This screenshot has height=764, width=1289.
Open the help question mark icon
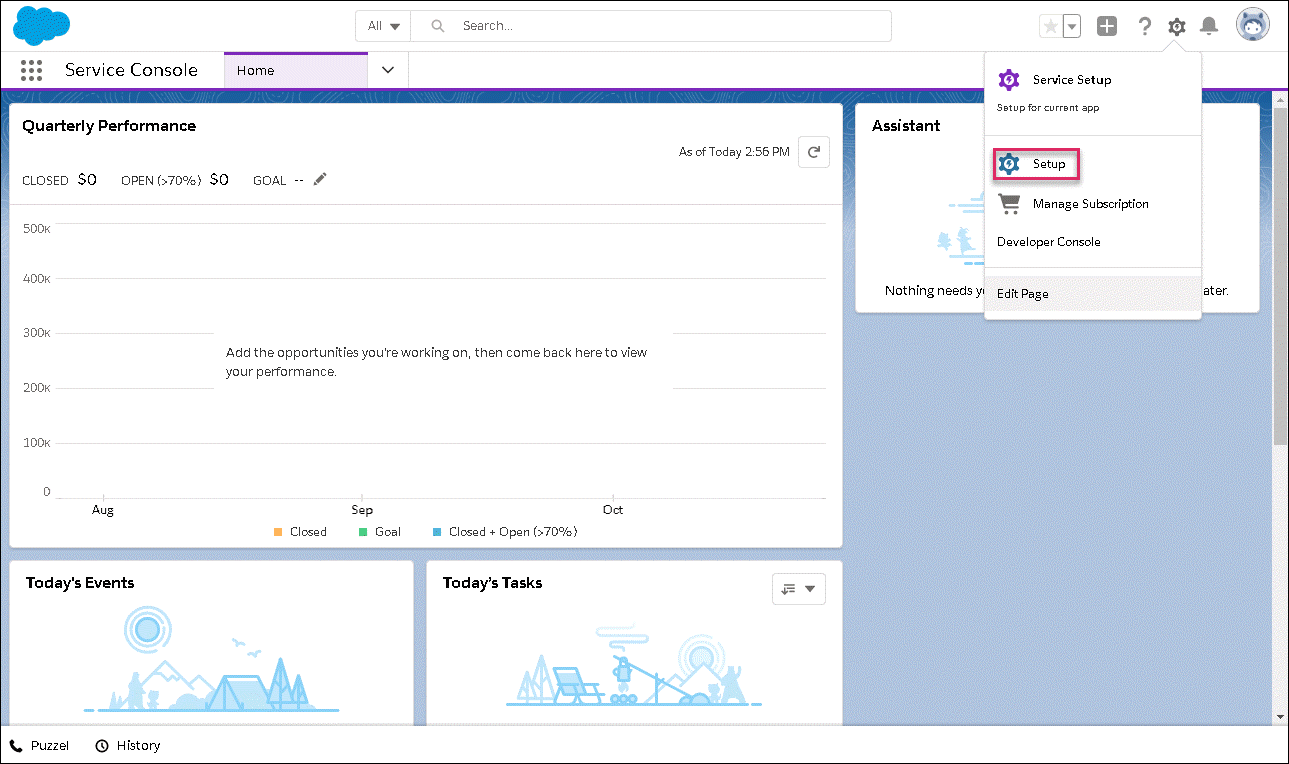click(1145, 27)
